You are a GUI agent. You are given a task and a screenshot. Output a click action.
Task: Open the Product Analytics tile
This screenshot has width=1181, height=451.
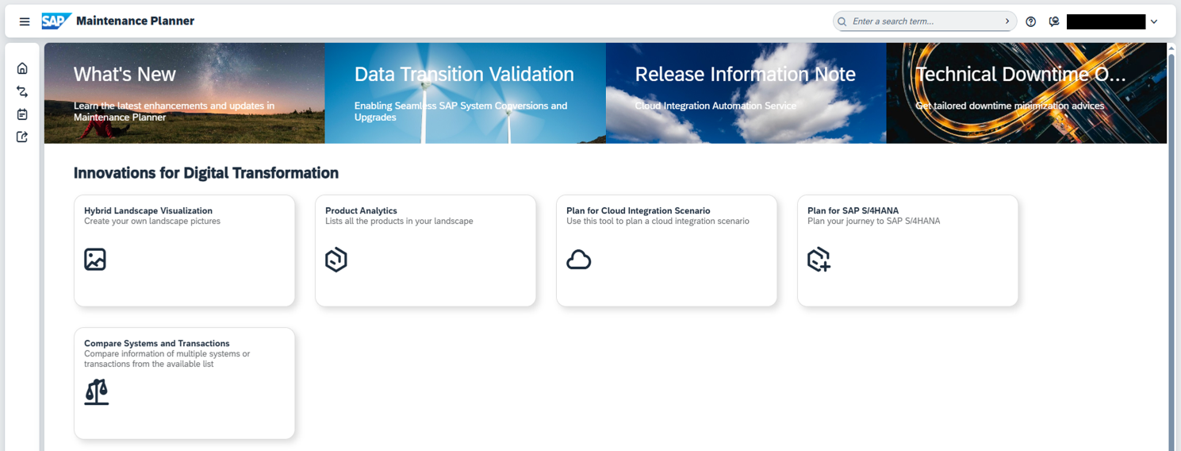point(425,250)
